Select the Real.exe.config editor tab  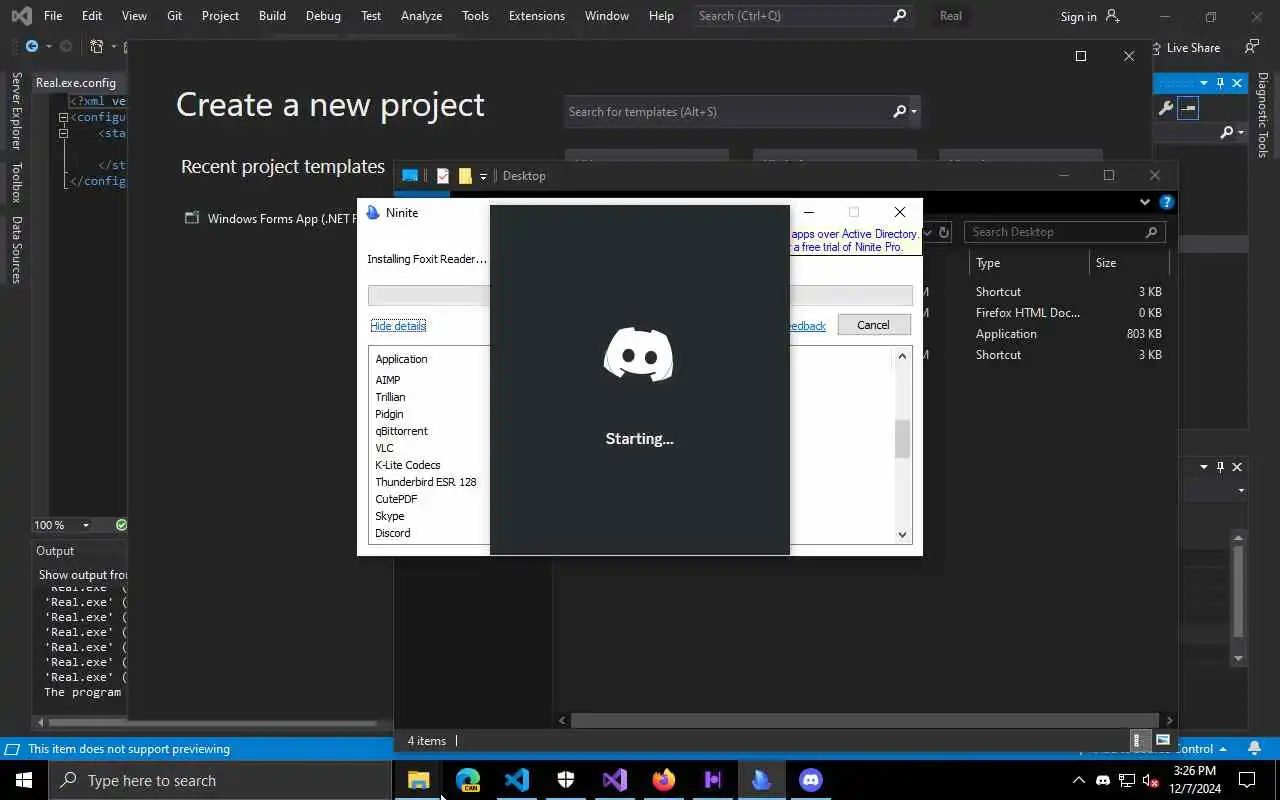coord(76,83)
